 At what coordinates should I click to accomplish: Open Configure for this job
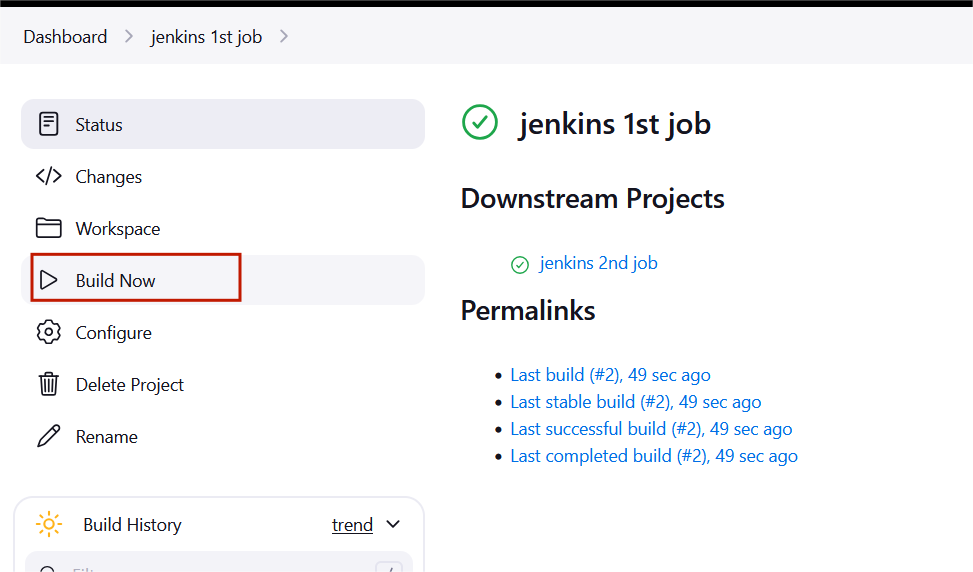pos(223,333)
